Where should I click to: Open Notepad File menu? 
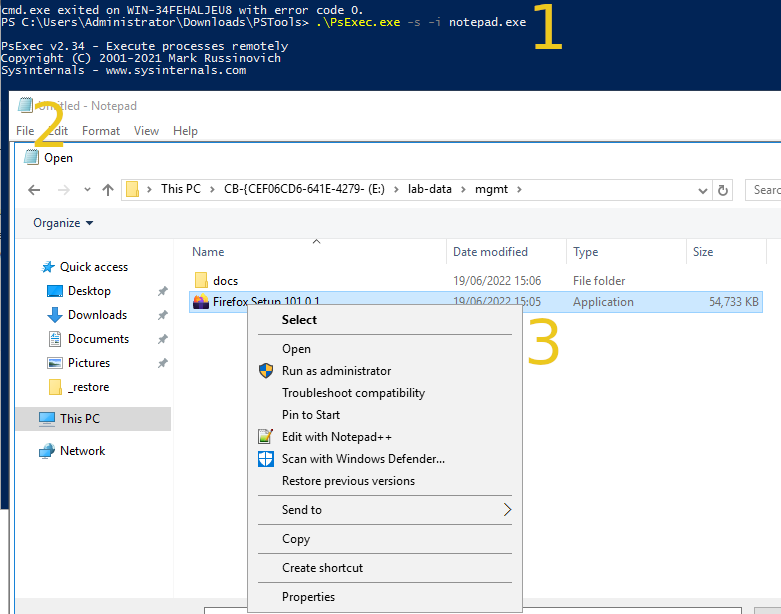[x=25, y=131]
